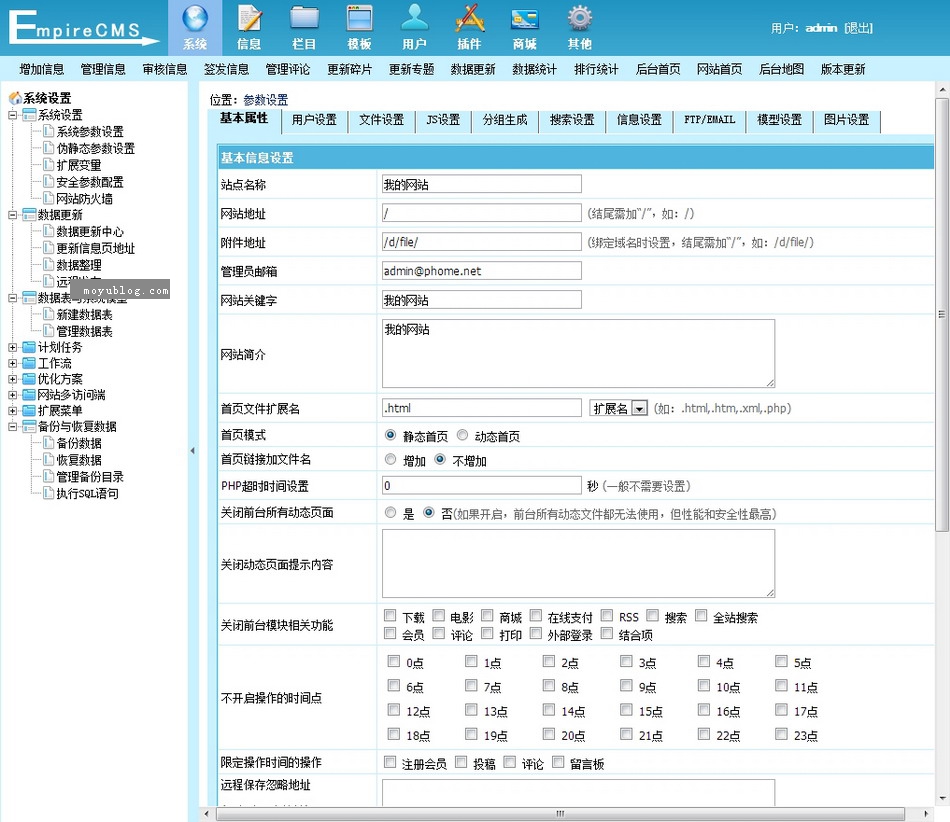Screen dimensions: 950x822
Task: Click the 退出 logout link
Action: tap(859, 28)
